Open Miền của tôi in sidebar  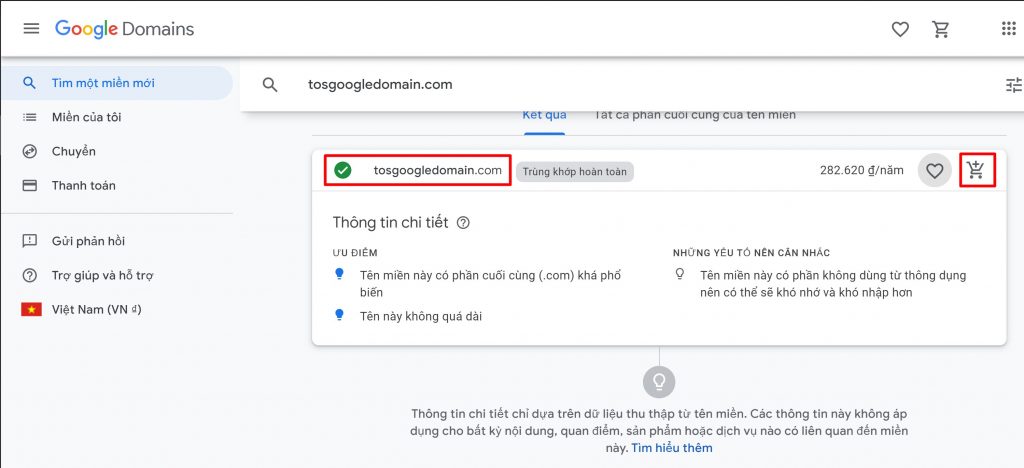click(87, 117)
